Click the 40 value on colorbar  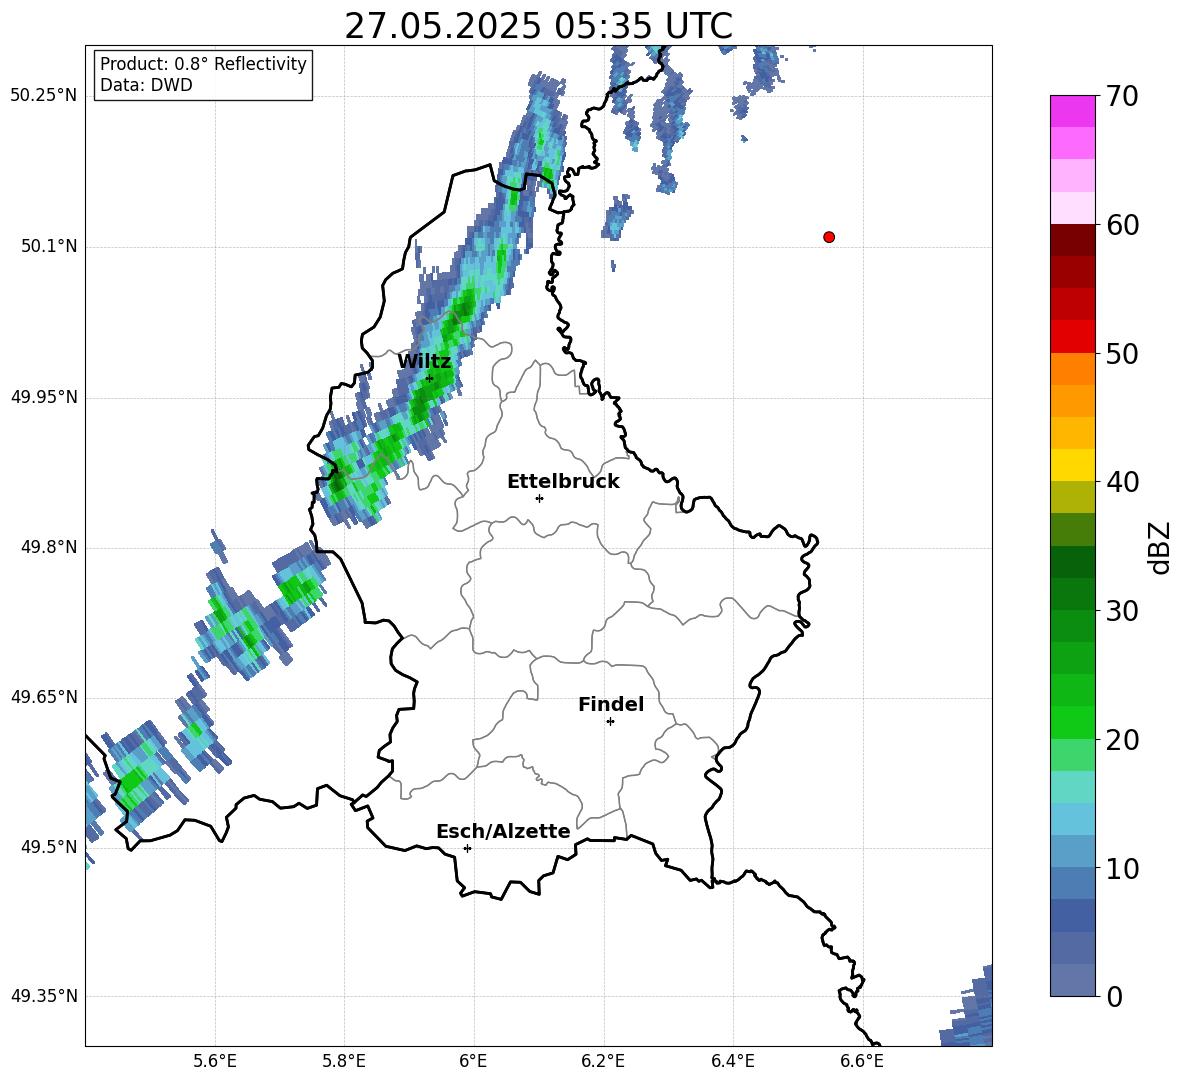[1121, 482]
